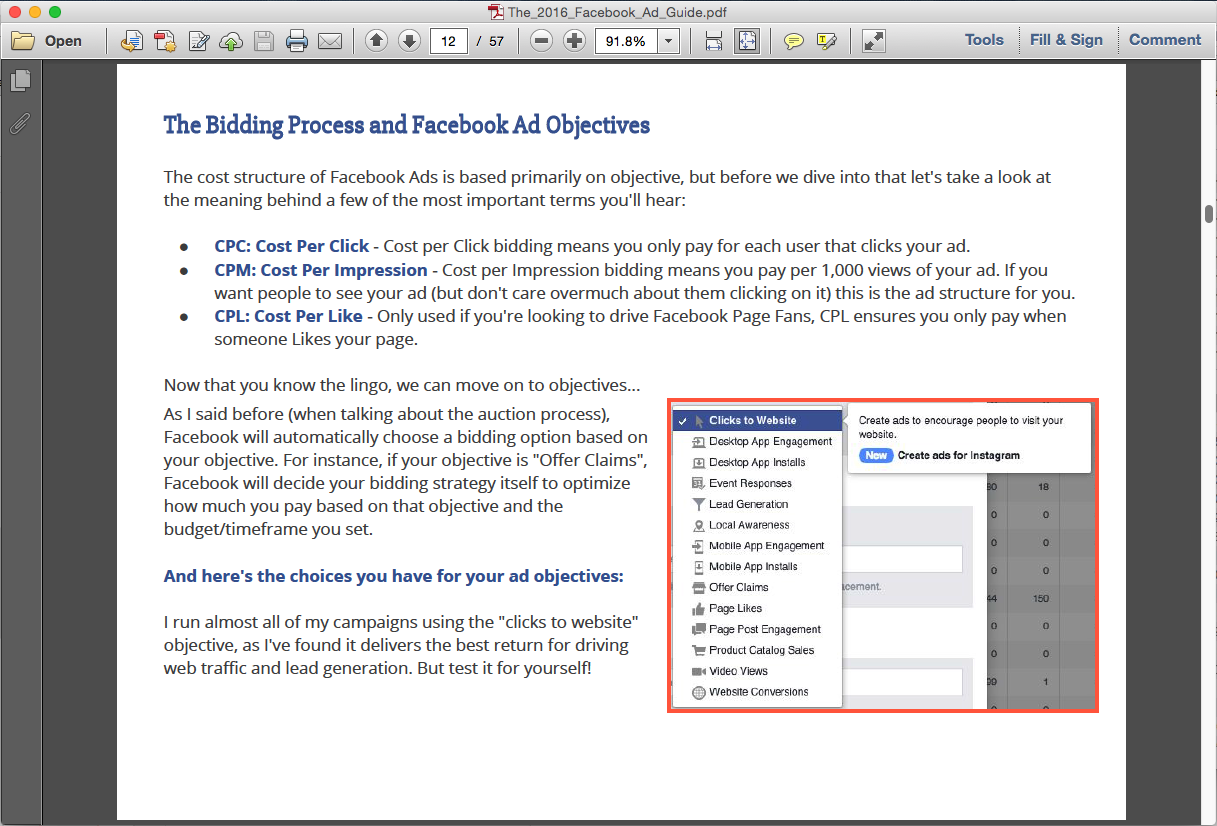The width and height of the screenshot is (1217, 826).
Task: Open the Comment pane
Action: point(1165,40)
